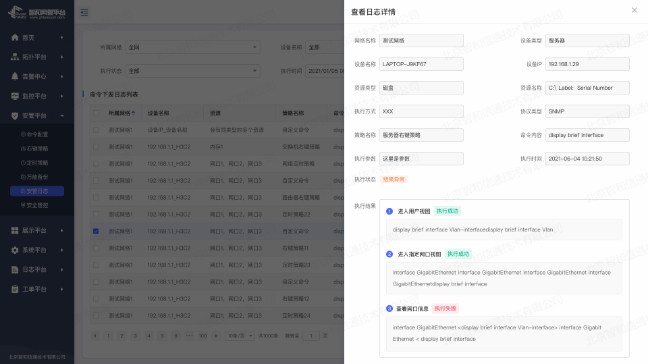The width and height of the screenshot is (648, 364).
Task: Click the 协议类型 field showing SNMP
Action: coord(587,111)
